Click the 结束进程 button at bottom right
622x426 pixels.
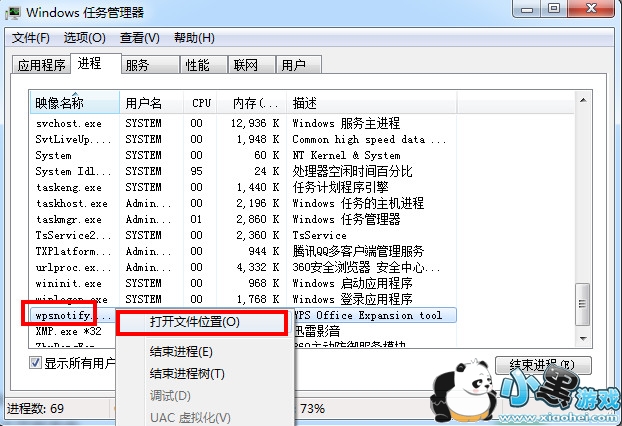pos(543,365)
